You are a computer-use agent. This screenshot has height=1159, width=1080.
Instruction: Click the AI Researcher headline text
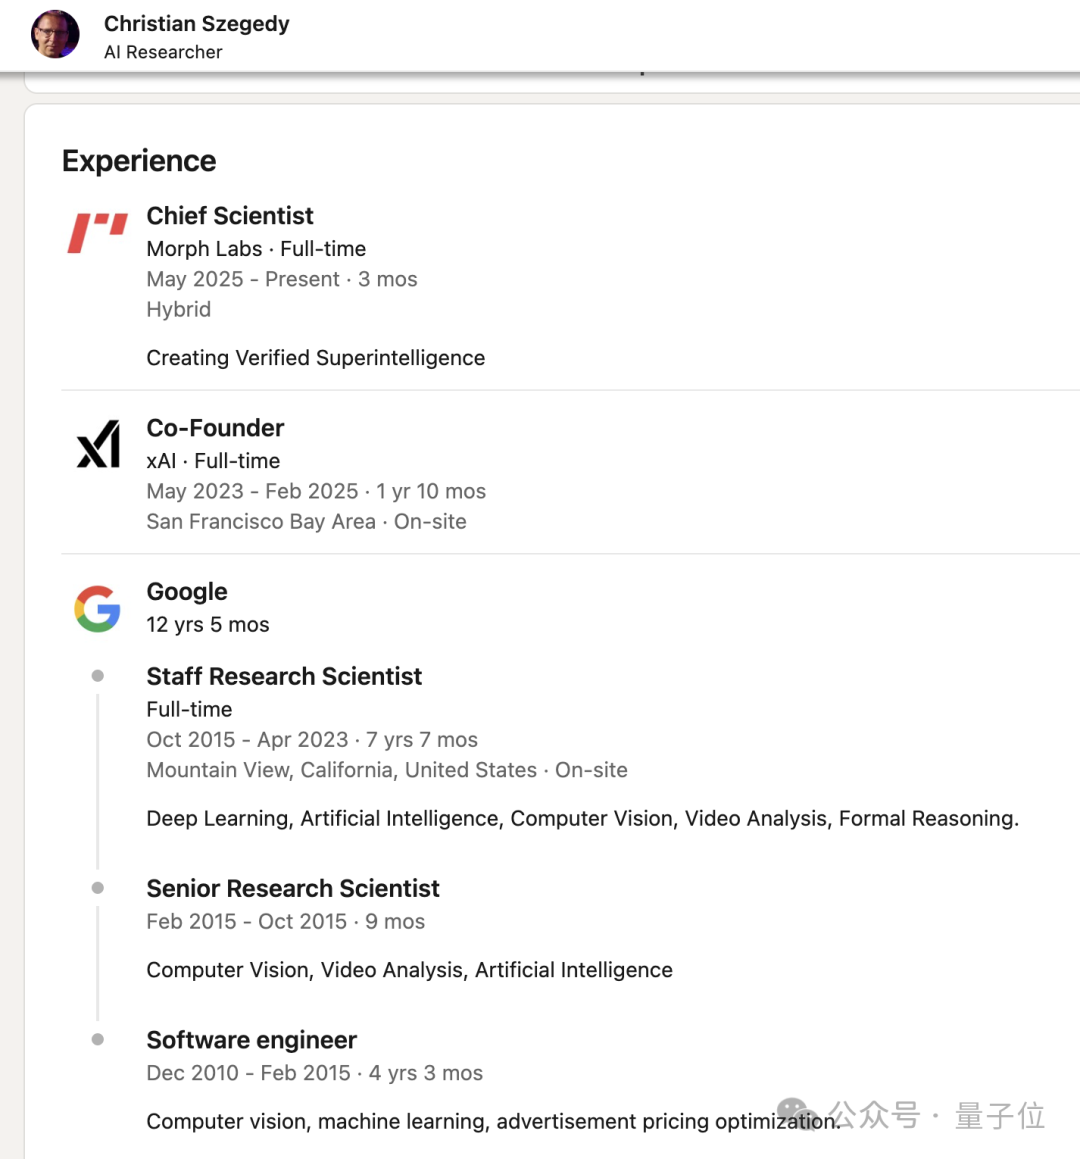click(x=163, y=52)
